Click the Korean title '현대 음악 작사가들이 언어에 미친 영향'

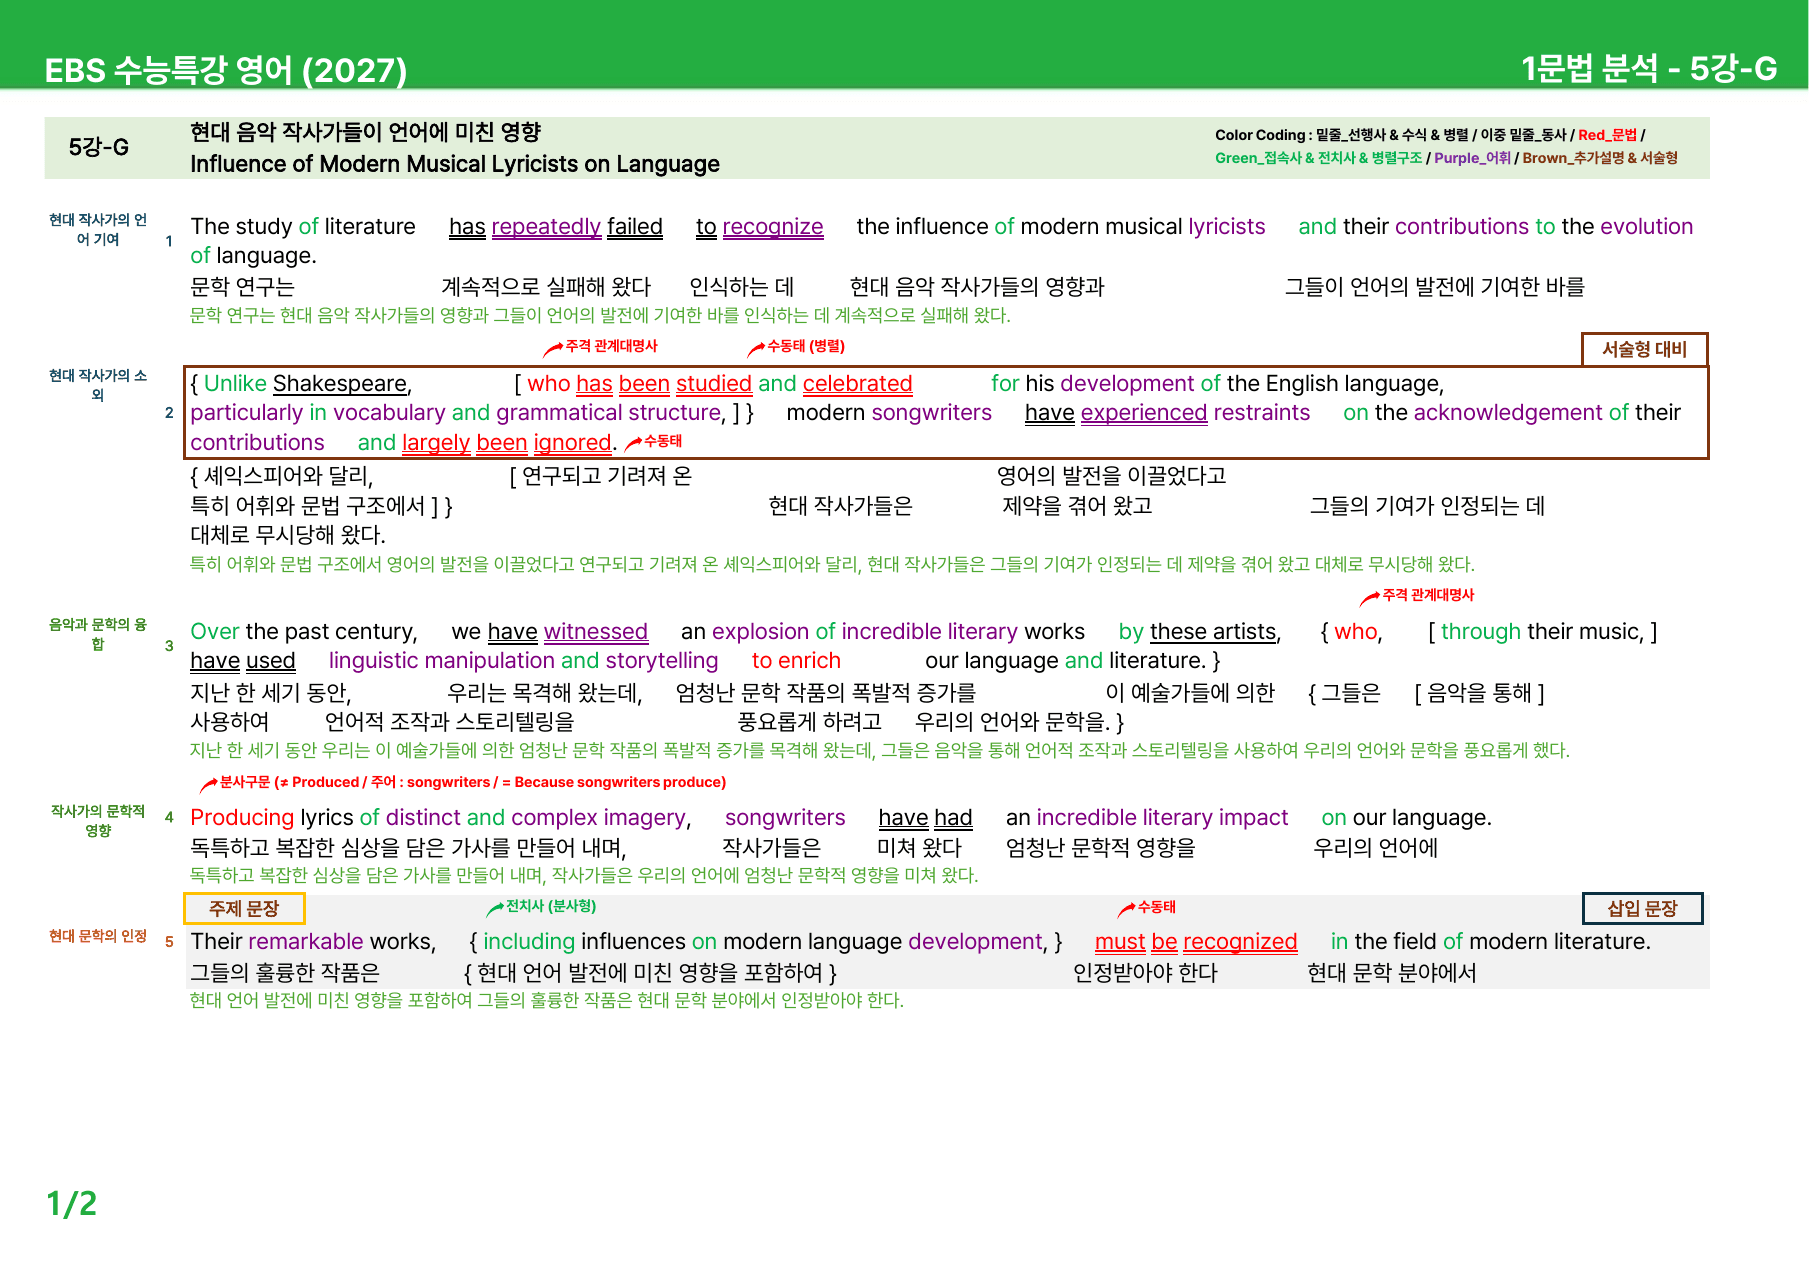point(365,132)
